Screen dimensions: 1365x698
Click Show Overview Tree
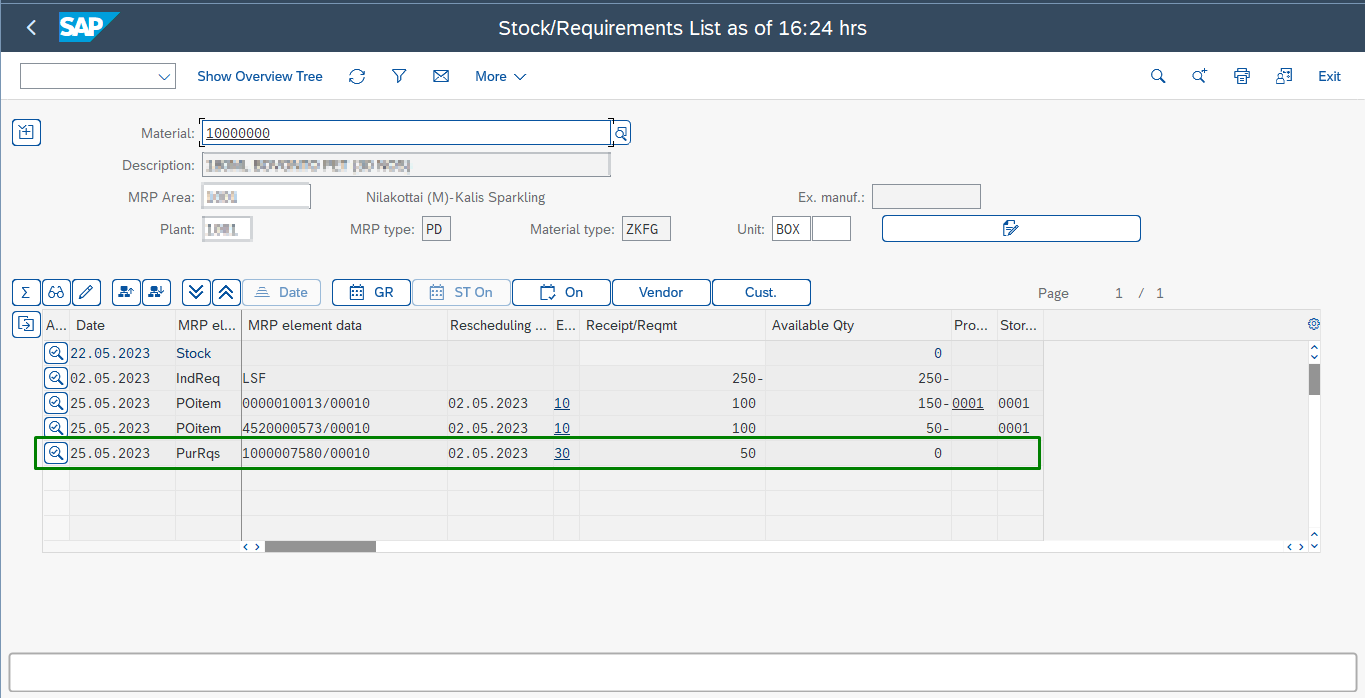click(x=260, y=76)
